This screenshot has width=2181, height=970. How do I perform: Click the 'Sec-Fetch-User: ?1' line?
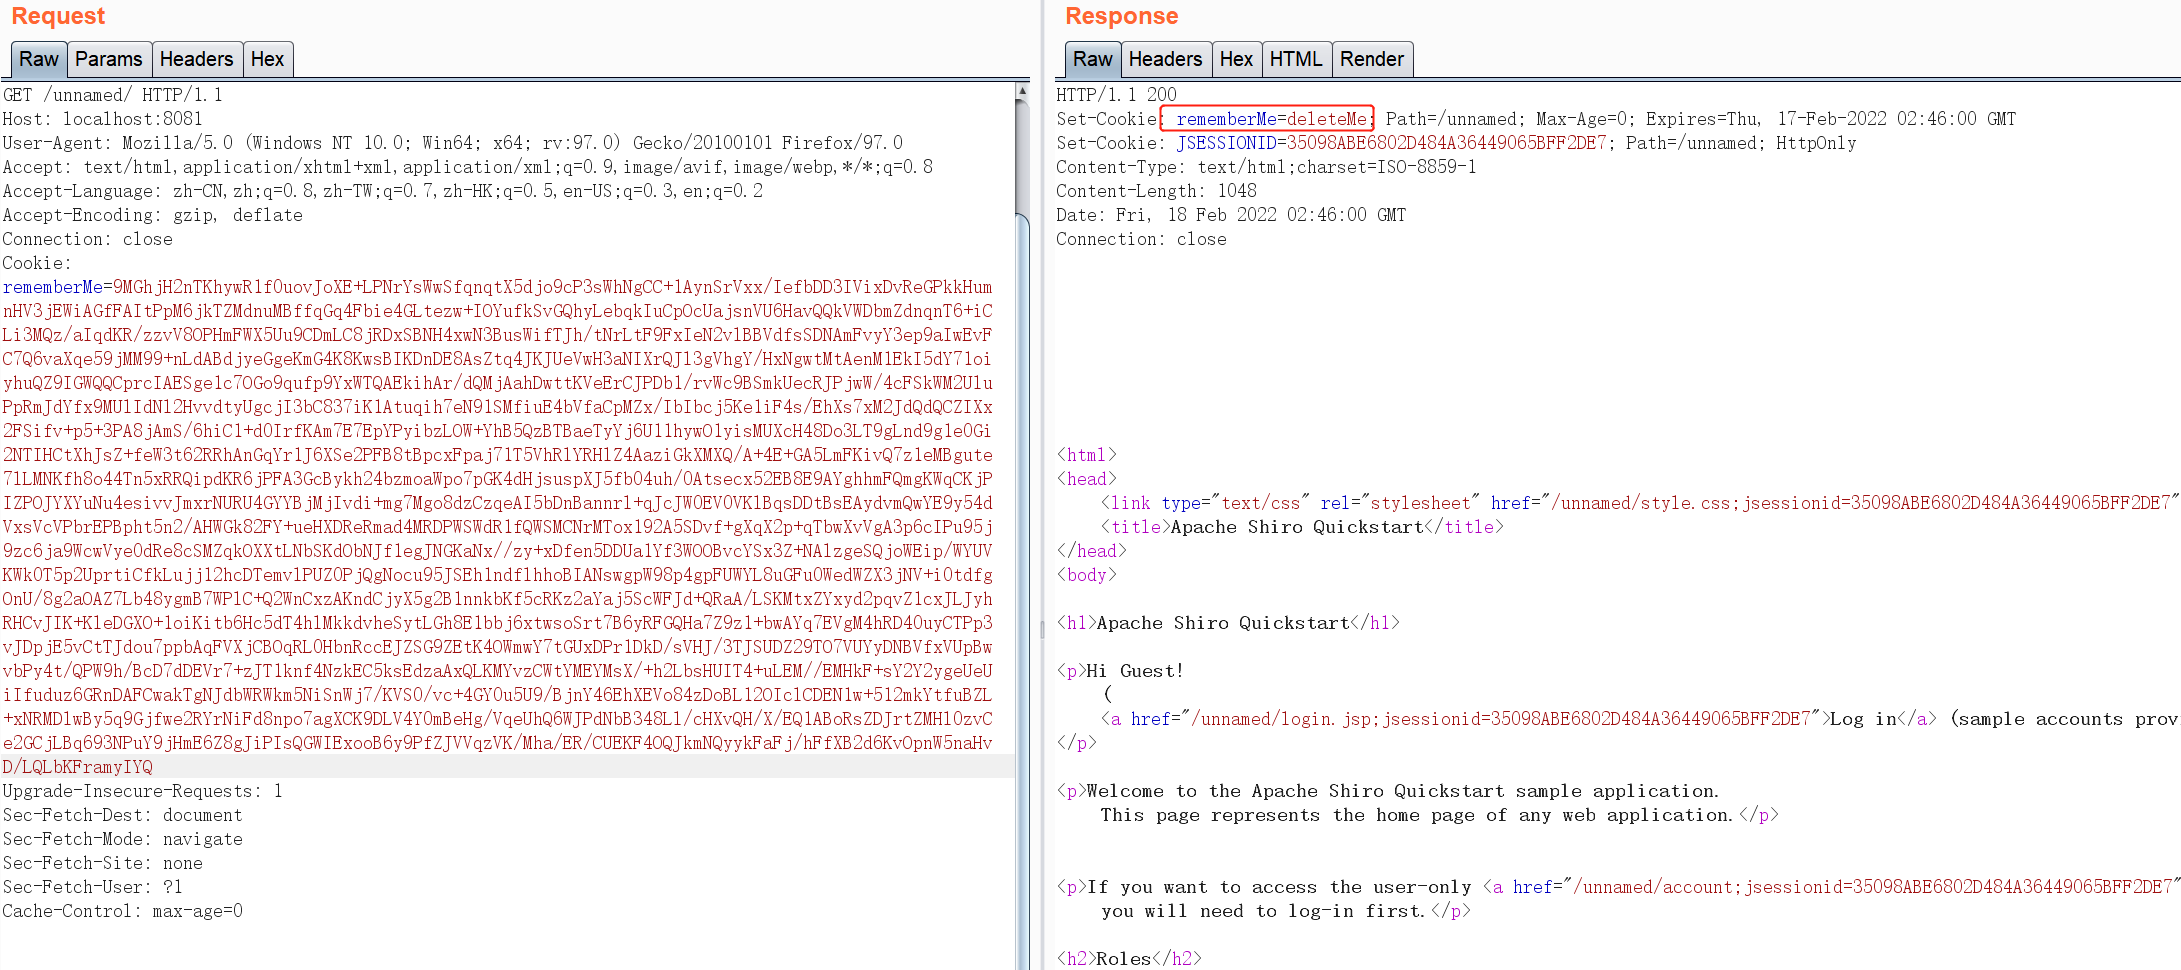(92, 887)
